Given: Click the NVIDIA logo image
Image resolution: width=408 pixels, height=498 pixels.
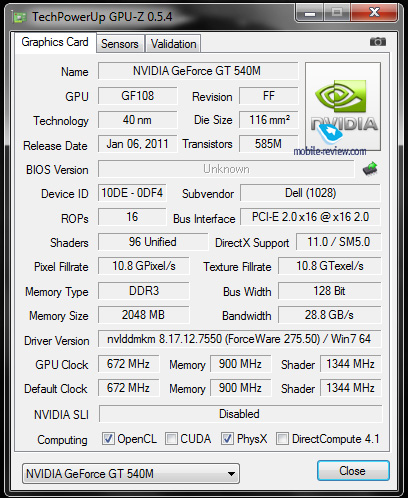Looking at the screenshot, I should (x=343, y=106).
